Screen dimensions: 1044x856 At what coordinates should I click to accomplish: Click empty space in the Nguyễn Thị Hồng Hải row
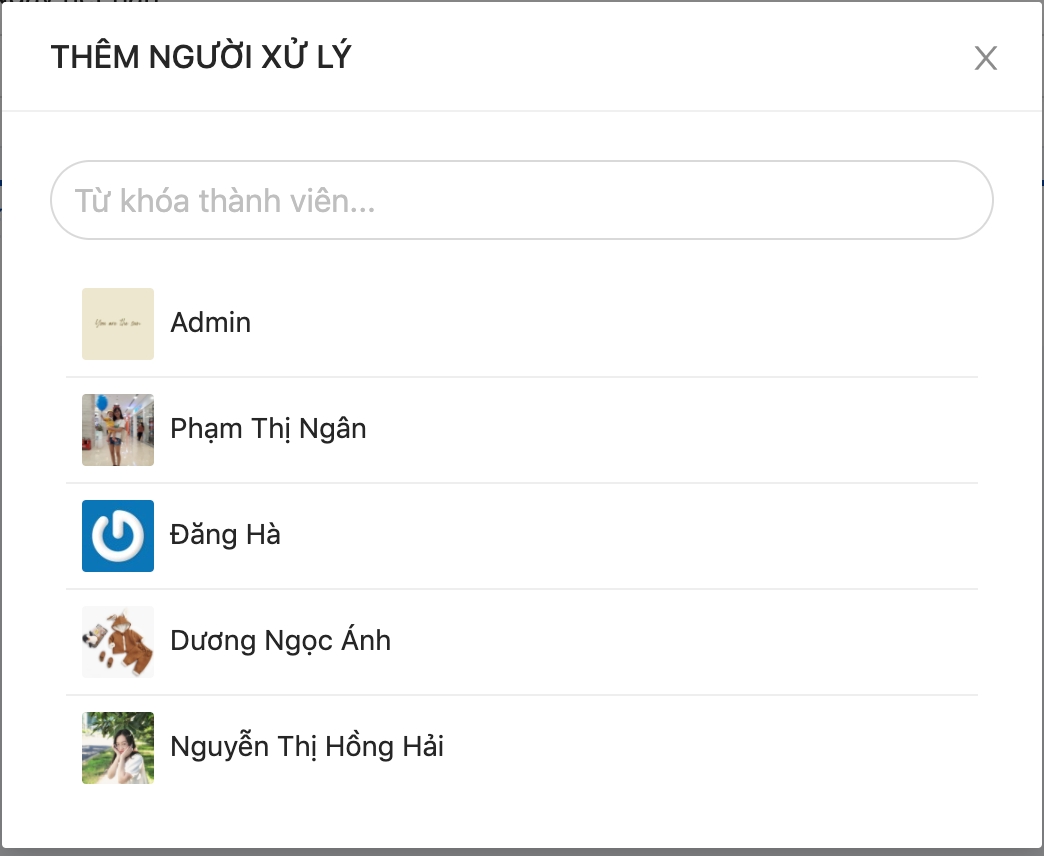[706, 748]
